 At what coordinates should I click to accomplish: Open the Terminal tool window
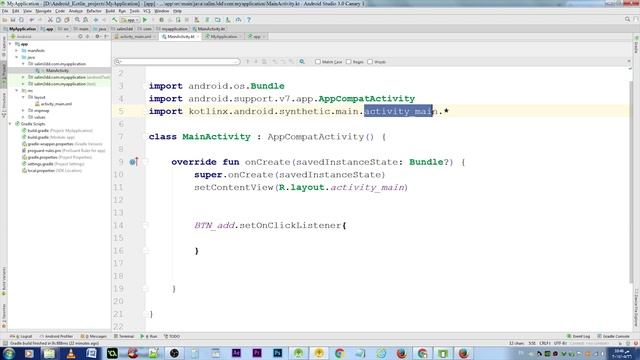pyautogui.click(x=124, y=336)
